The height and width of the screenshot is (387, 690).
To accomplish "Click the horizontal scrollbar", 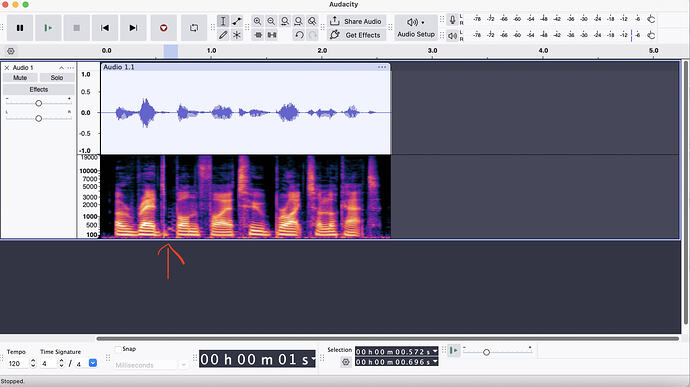I will coord(387,339).
